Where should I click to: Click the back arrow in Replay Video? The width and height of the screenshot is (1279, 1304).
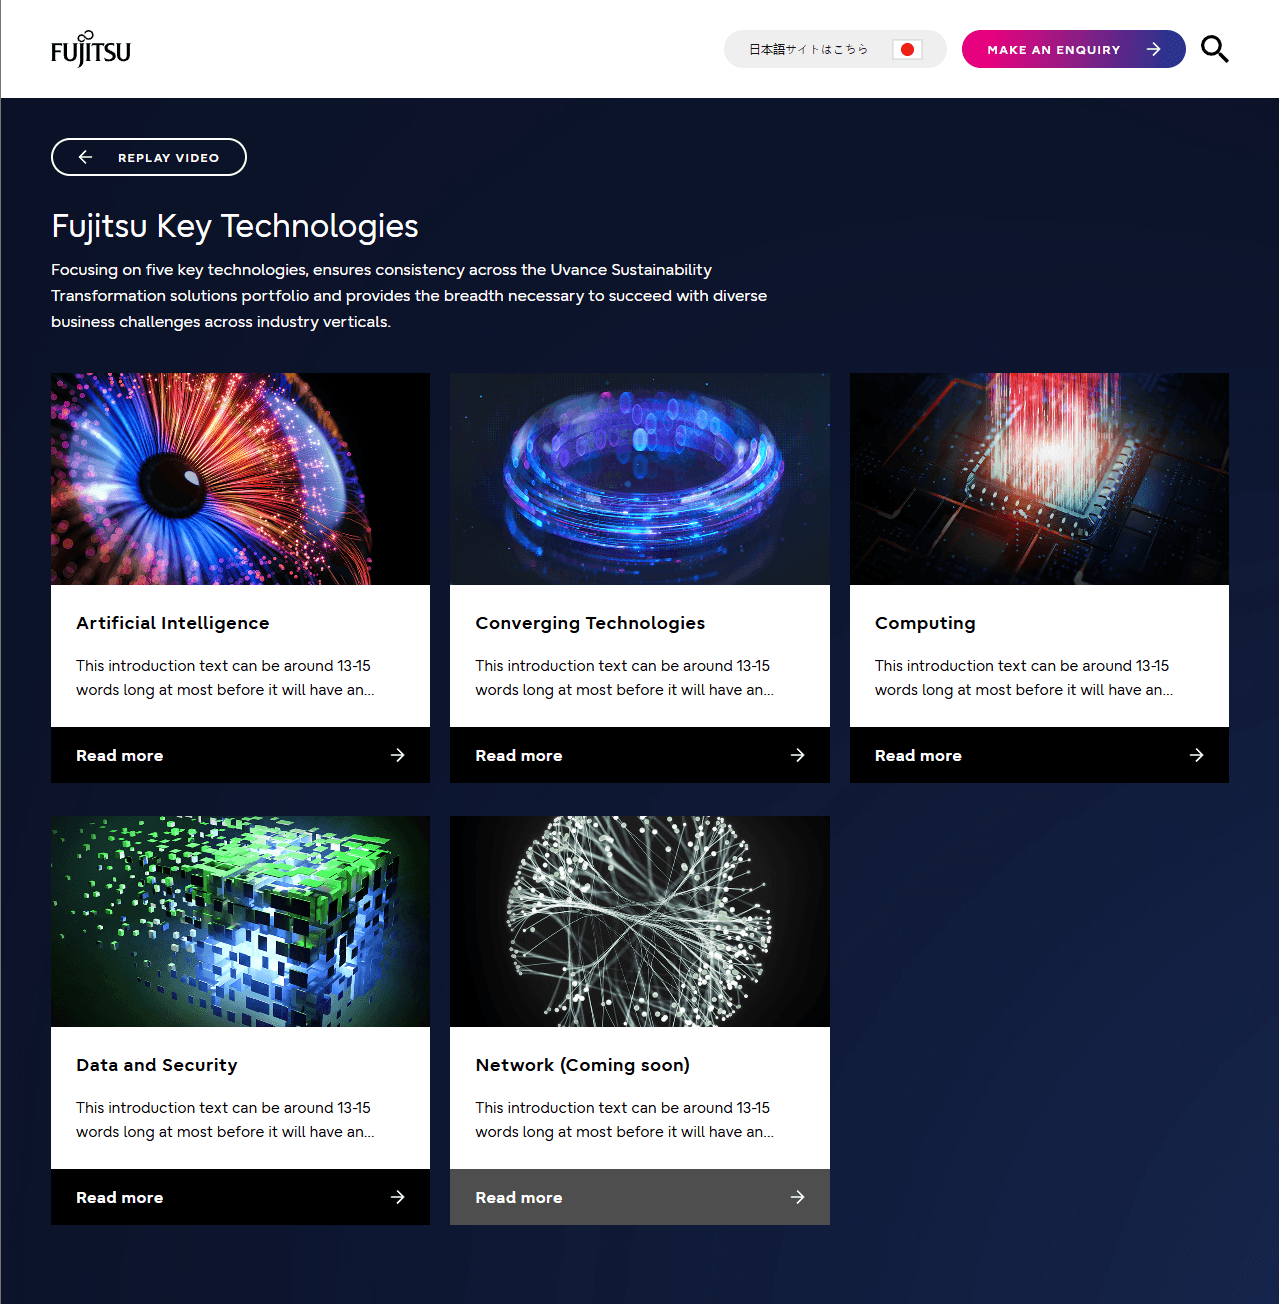85,157
